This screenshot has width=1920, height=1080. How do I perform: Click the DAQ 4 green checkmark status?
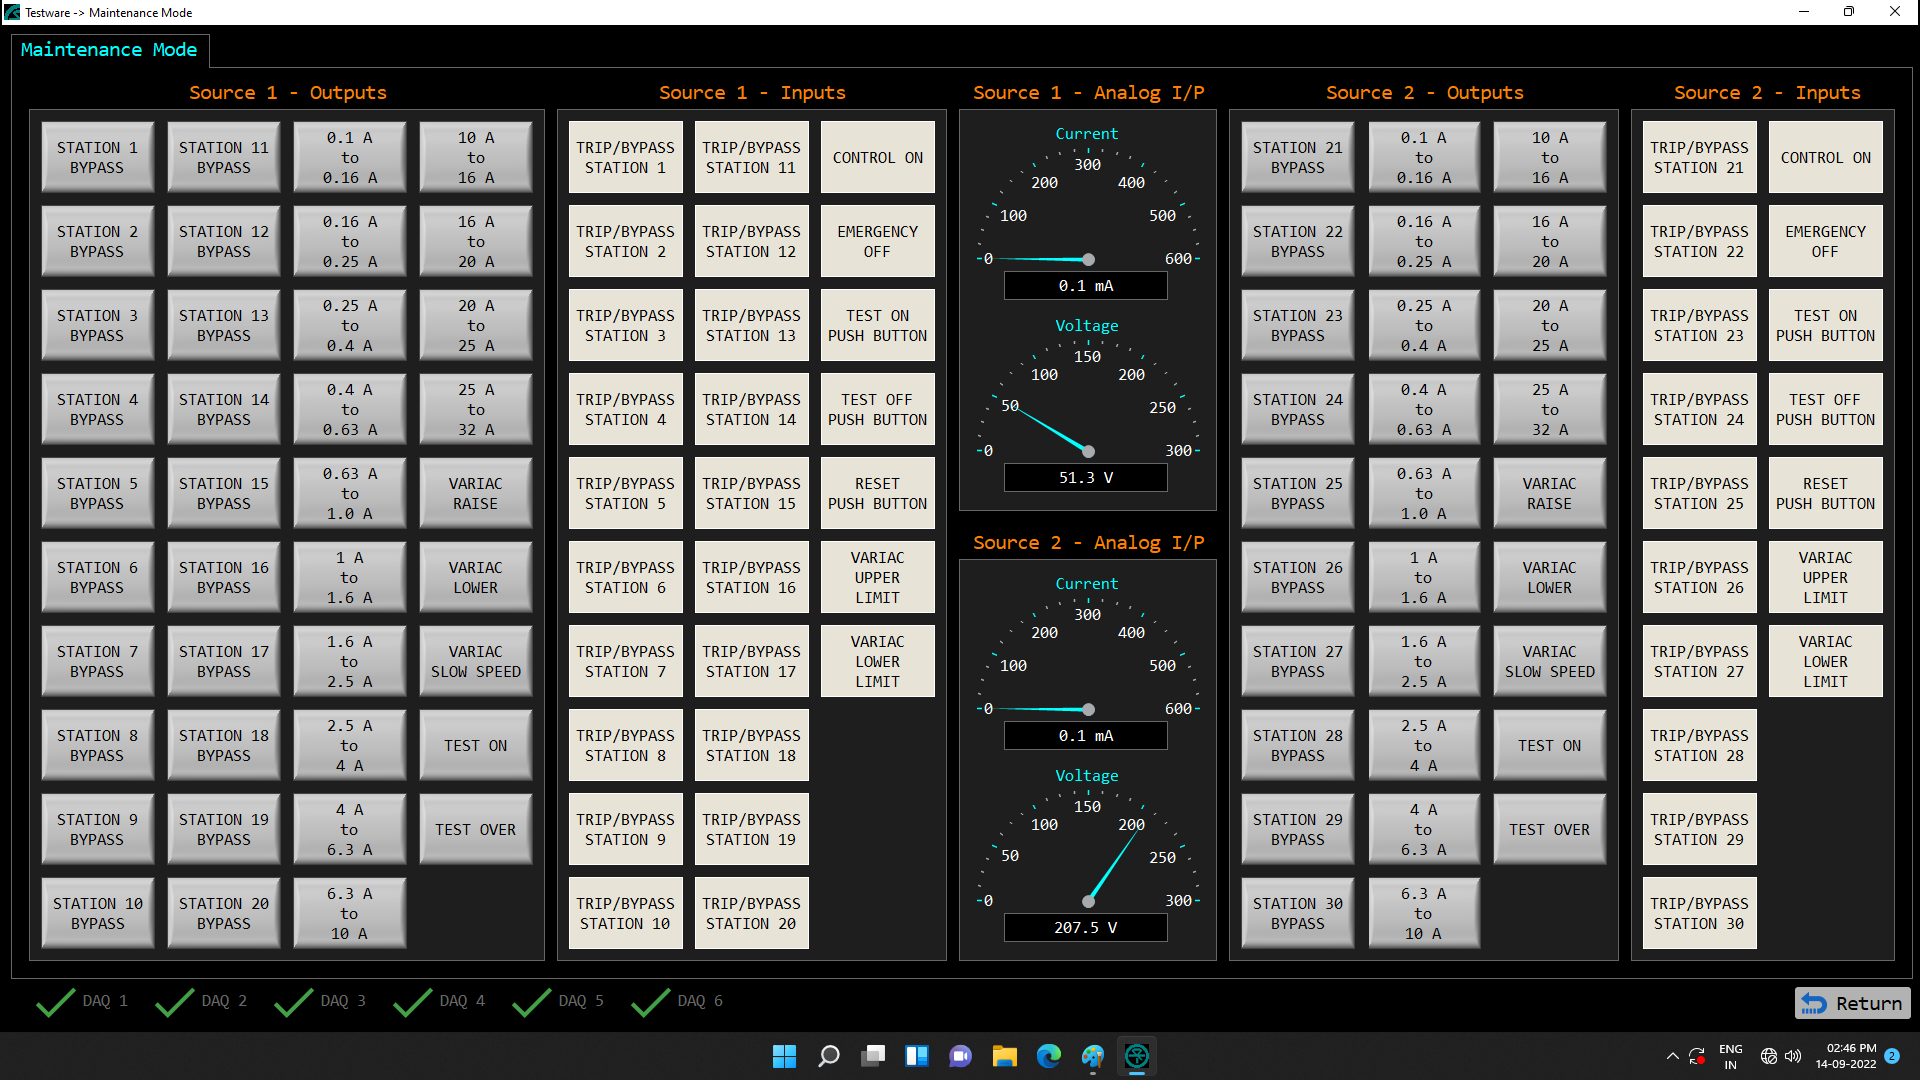(413, 1002)
